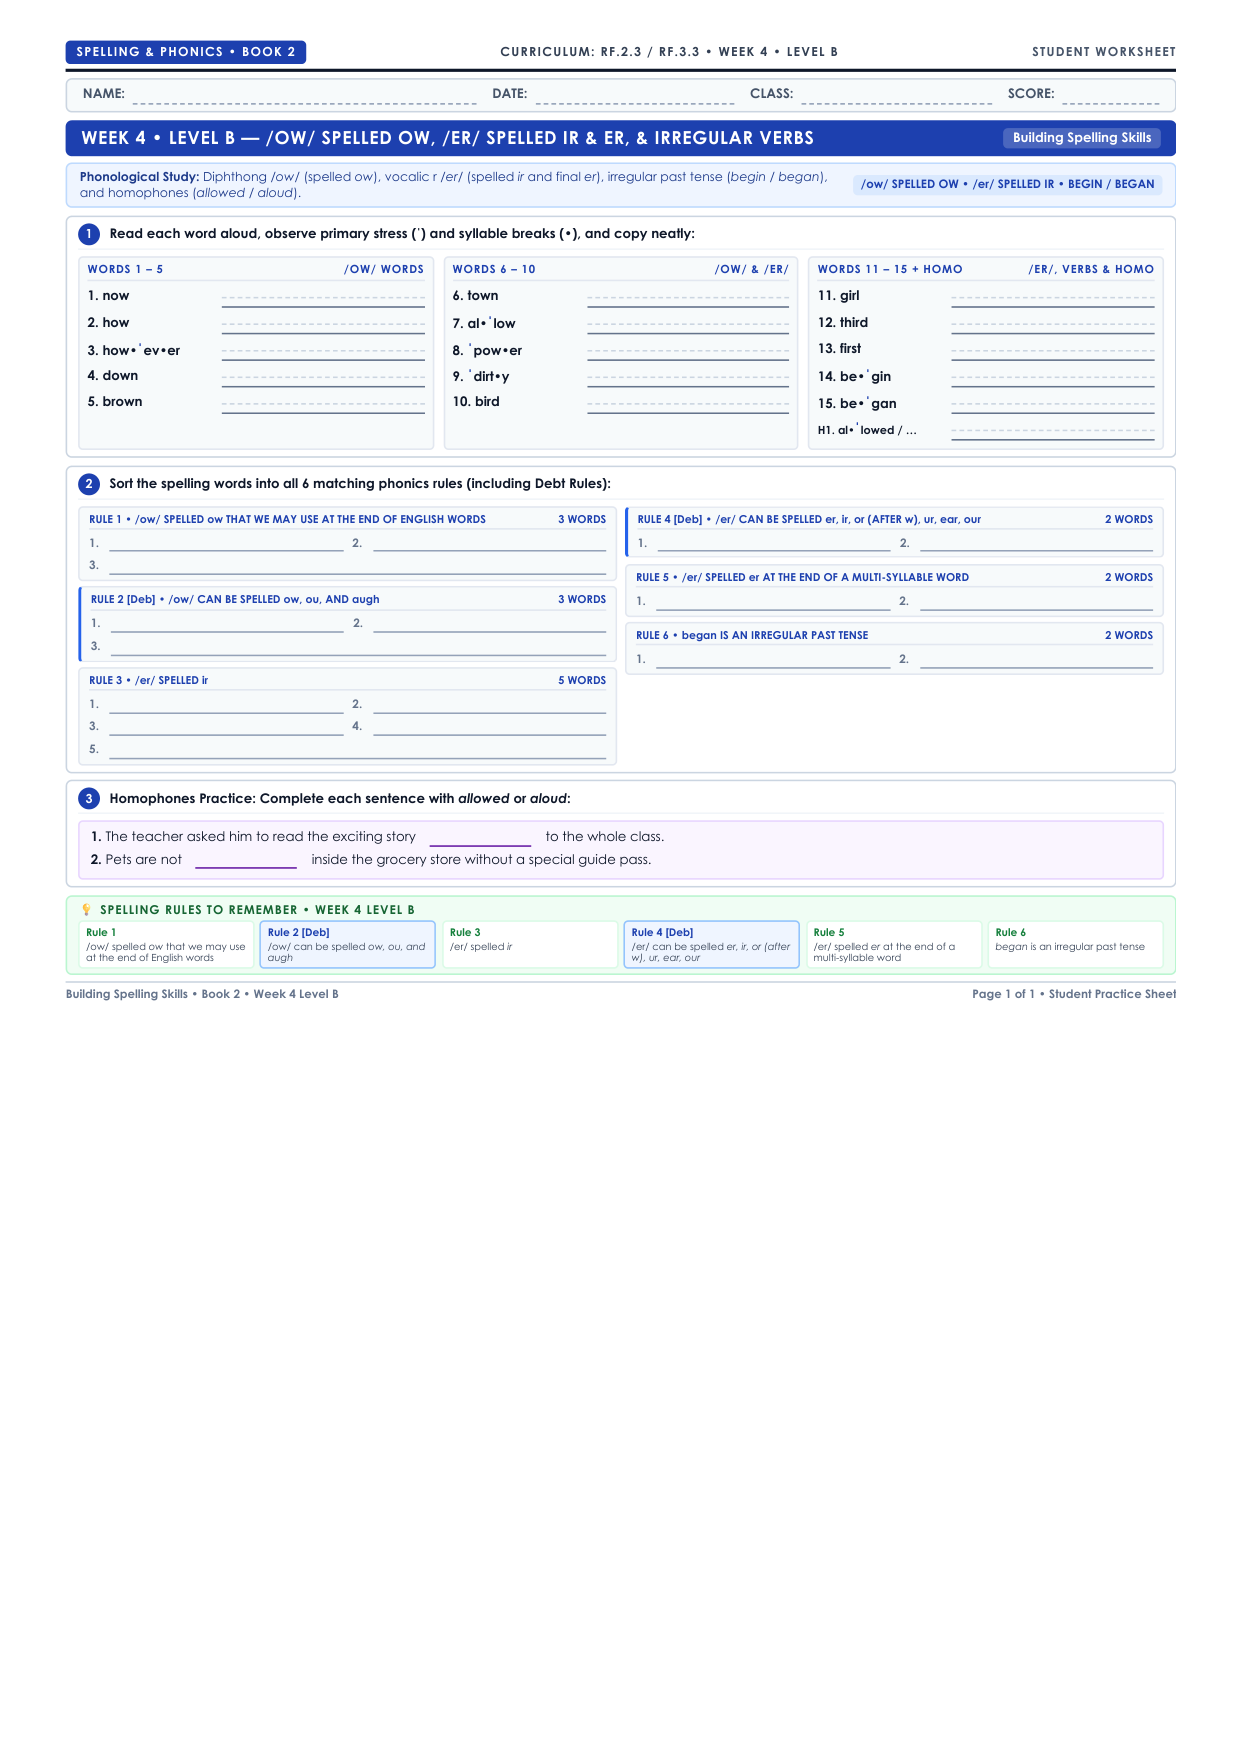The image size is (1240, 1754).
Task: Select the Rule 2 [Deb] card at the bottom
Action: coord(348,945)
